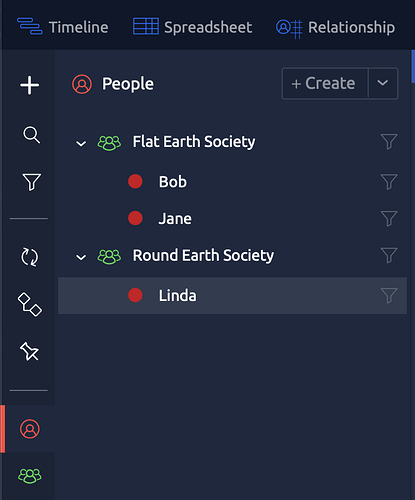This screenshot has width=415, height=500.
Task: Open the search magnifier tool
Action: coord(31,135)
